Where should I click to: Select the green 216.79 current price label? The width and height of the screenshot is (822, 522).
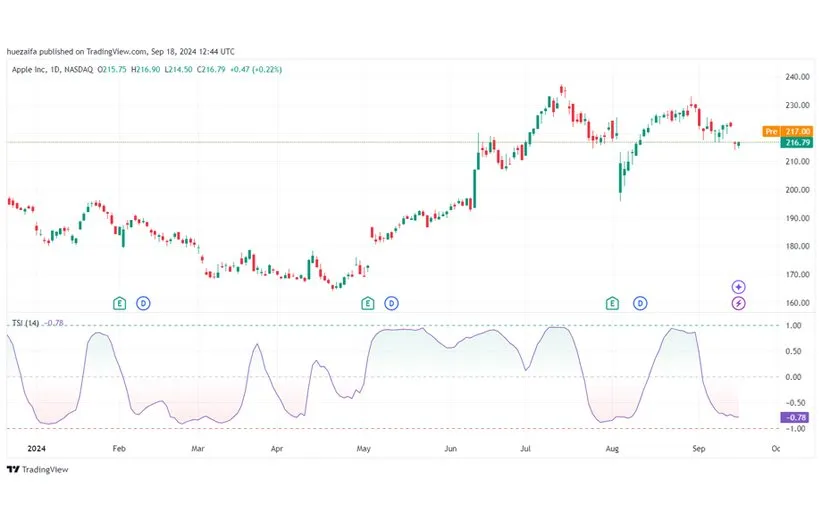coord(797,143)
